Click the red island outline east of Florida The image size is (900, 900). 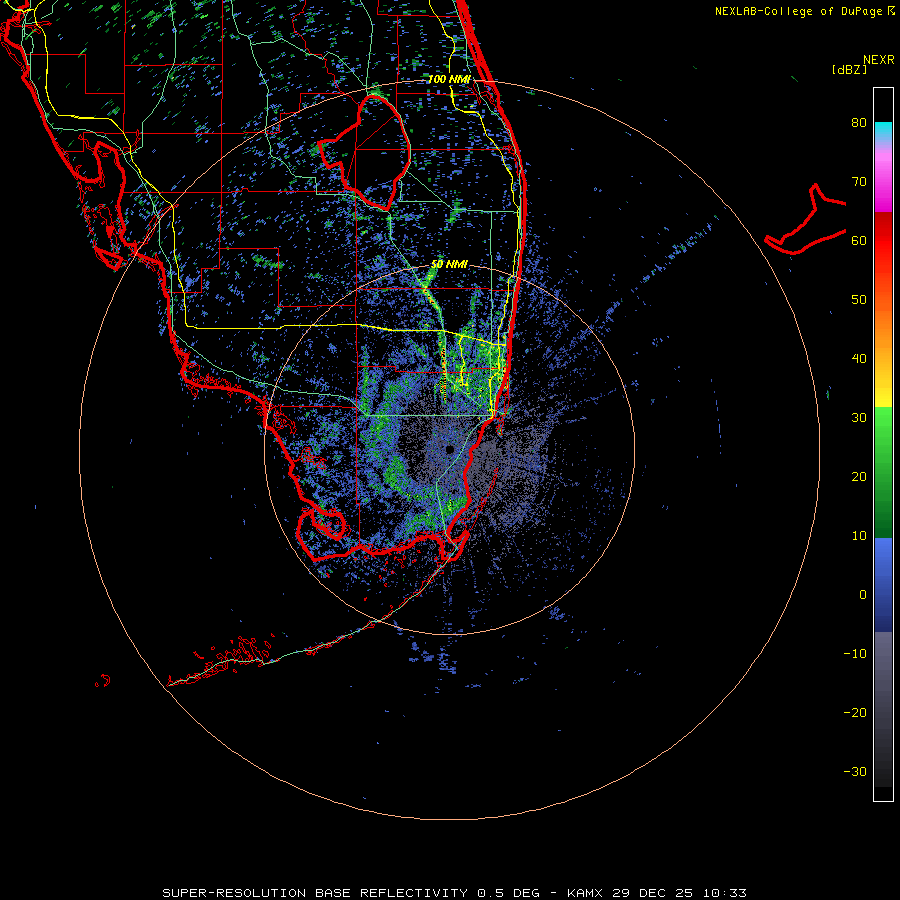(806, 220)
